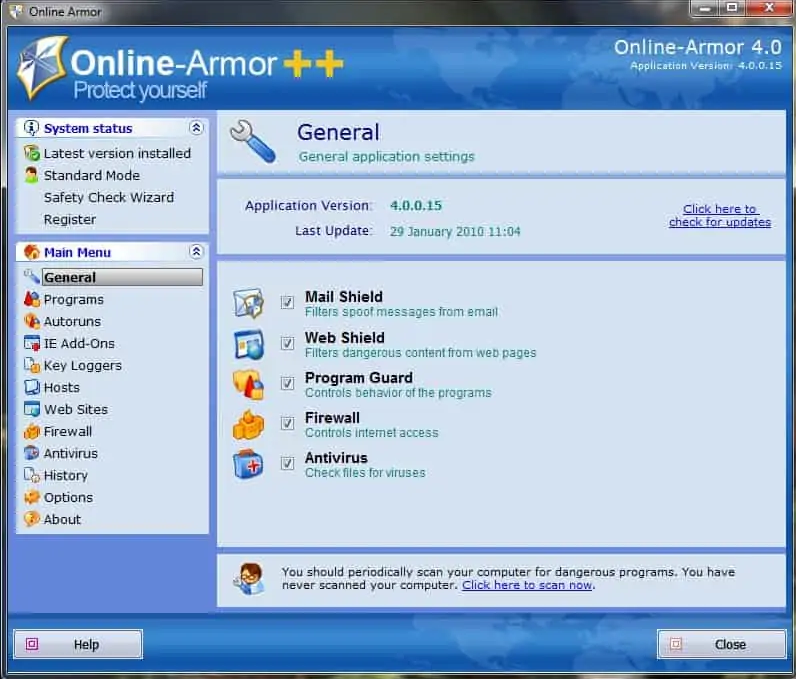Click the Autoruns icon in sidebar
Viewport: 796px width, 679px height.
(31, 321)
